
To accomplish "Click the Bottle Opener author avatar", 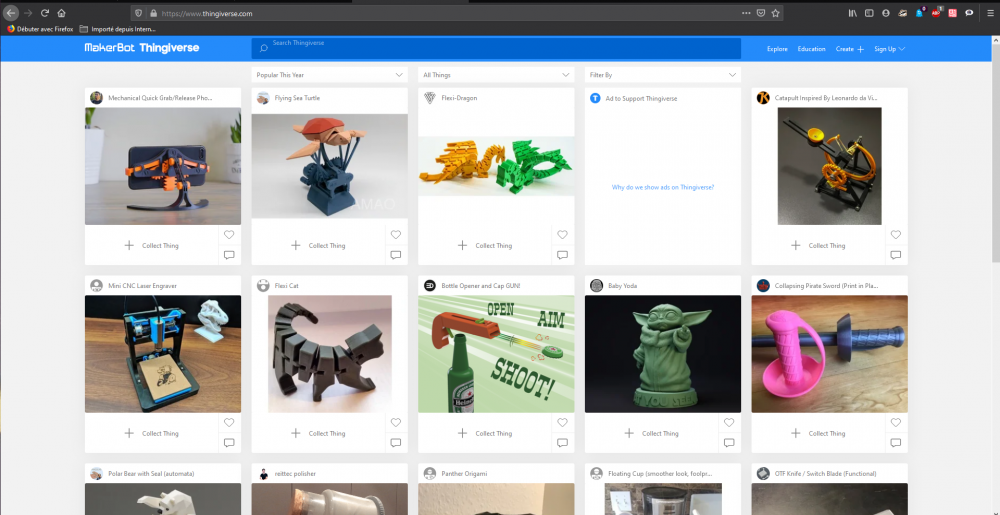I will coord(430,286).
